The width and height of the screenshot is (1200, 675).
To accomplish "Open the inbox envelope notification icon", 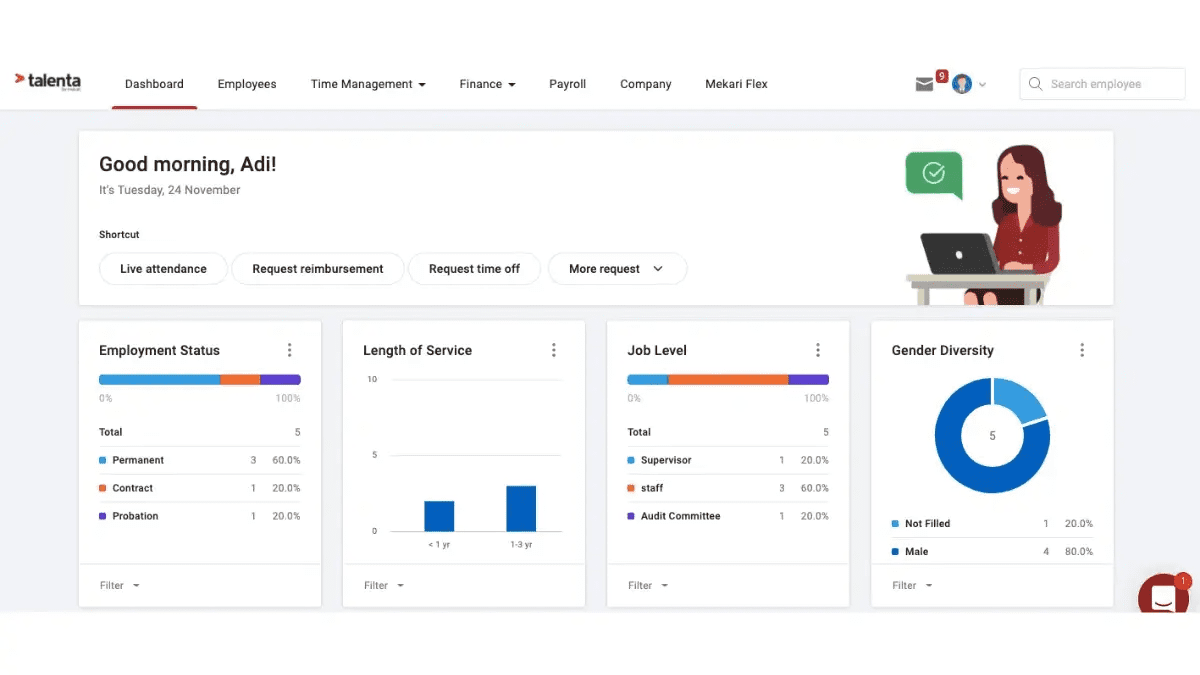I will point(925,85).
